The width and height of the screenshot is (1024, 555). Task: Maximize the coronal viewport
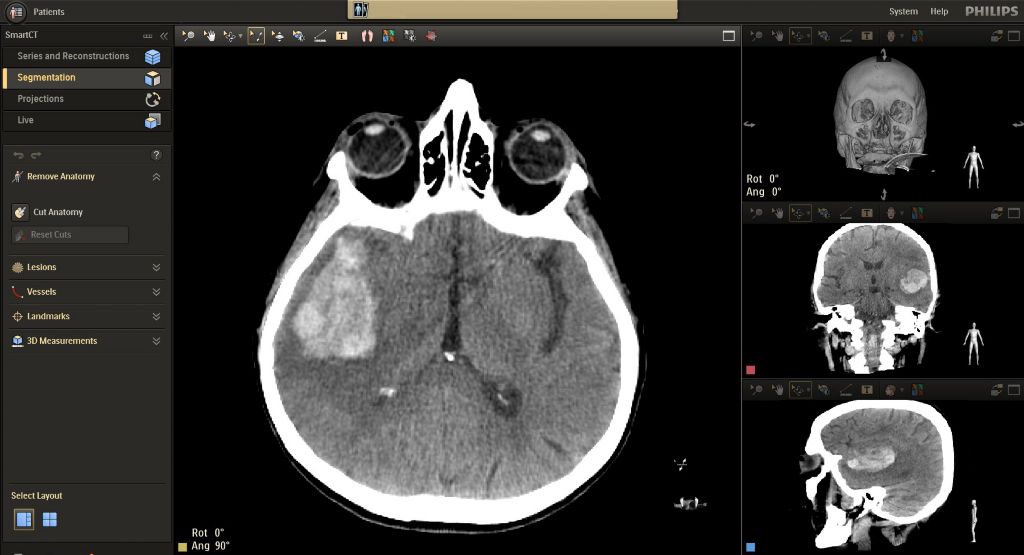[x=1014, y=213]
